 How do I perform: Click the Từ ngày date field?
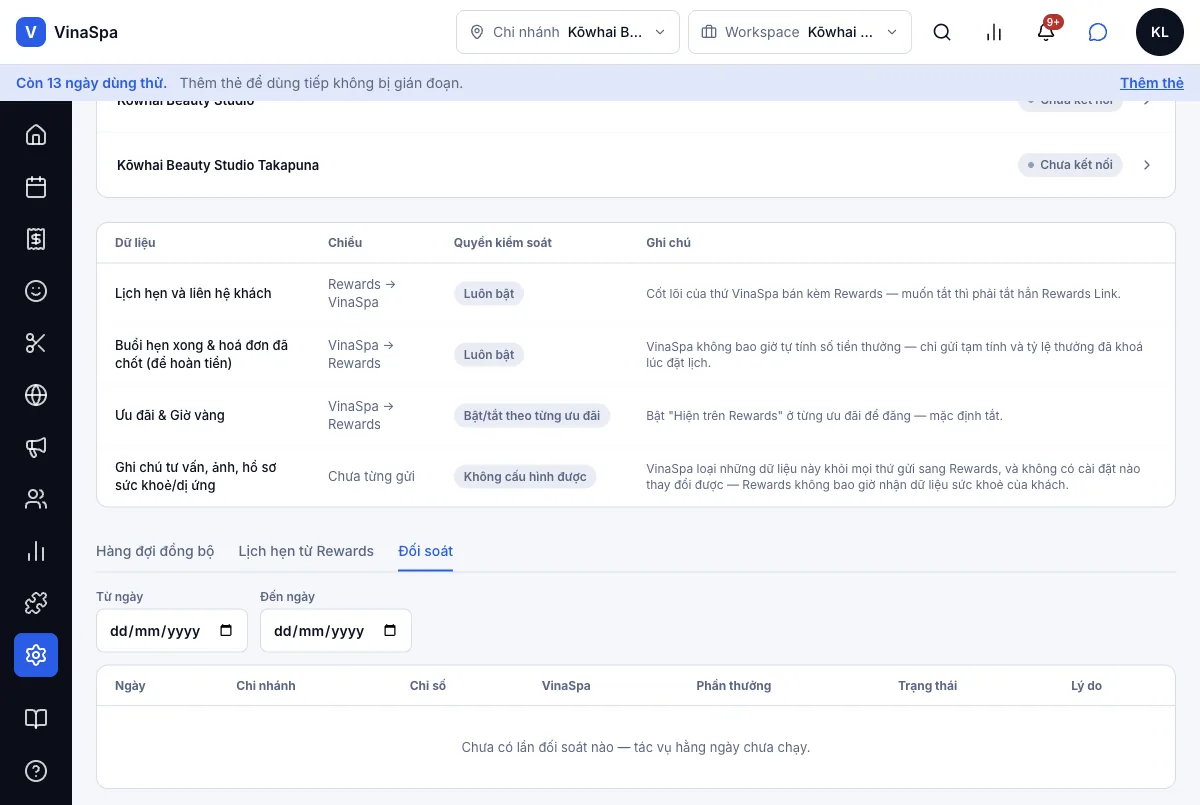click(x=172, y=631)
